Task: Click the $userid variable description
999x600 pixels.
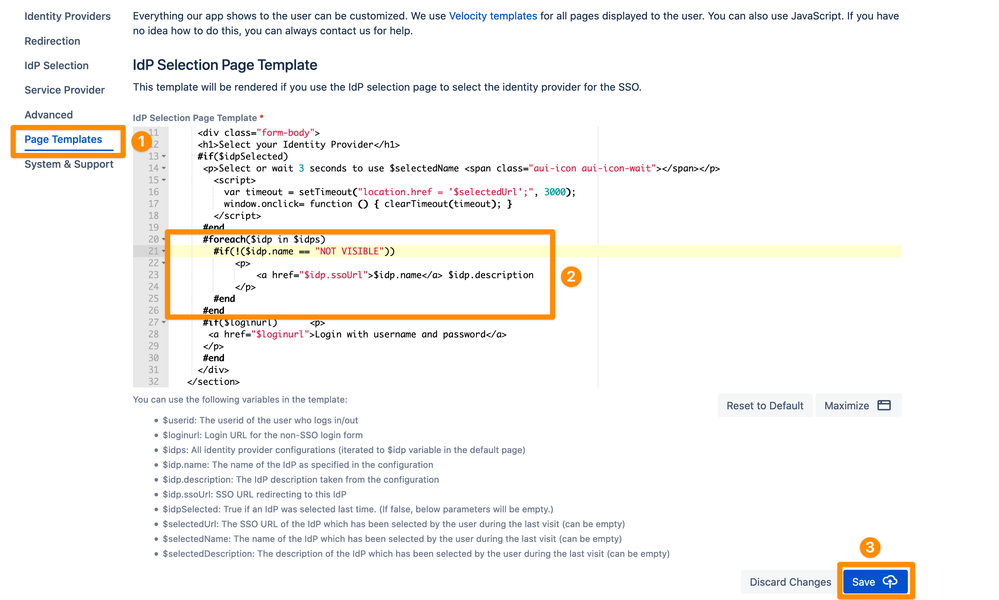Action: 260,420
